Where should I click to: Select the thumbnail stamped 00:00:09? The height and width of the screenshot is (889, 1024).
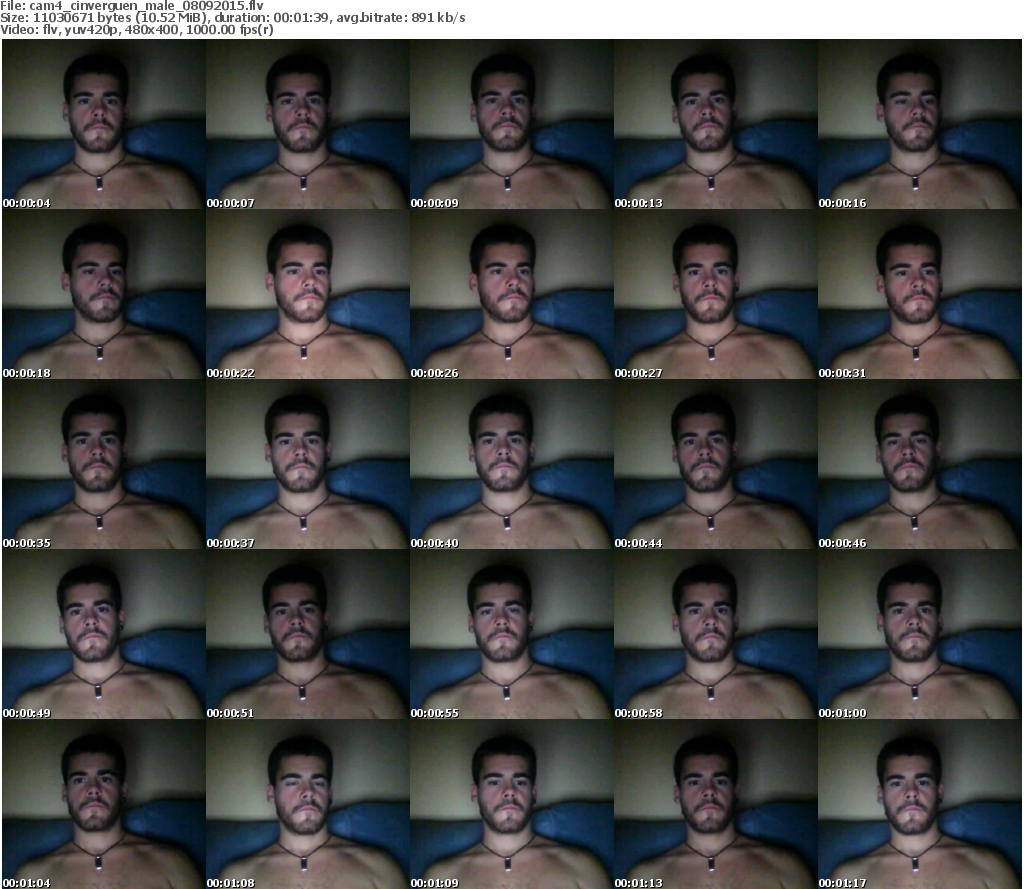[511, 124]
